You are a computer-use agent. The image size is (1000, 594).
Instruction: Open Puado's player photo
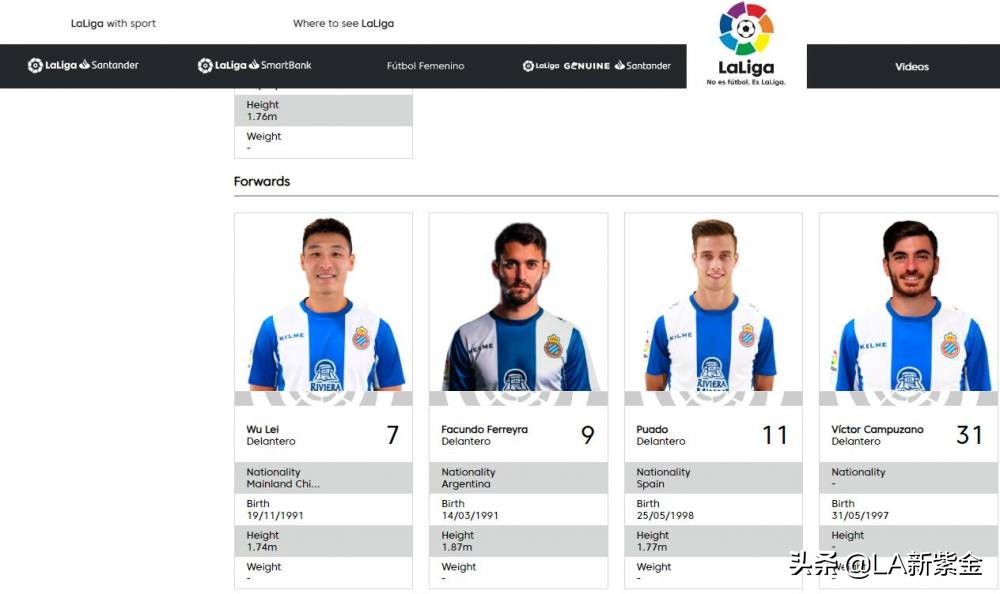(713, 302)
